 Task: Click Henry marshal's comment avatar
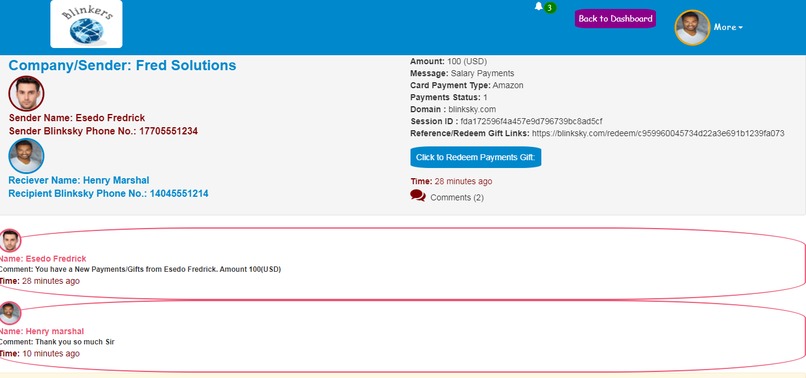point(10,313)
